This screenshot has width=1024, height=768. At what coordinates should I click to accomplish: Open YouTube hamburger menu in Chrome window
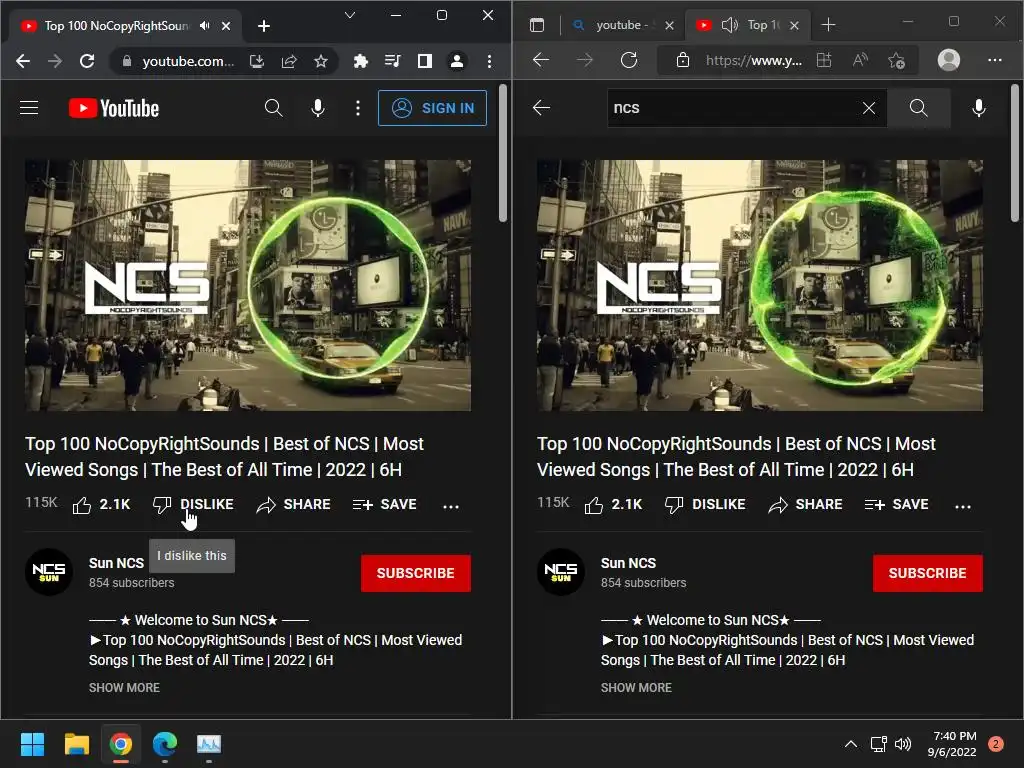pyautogui.click(x=29, y=108)
